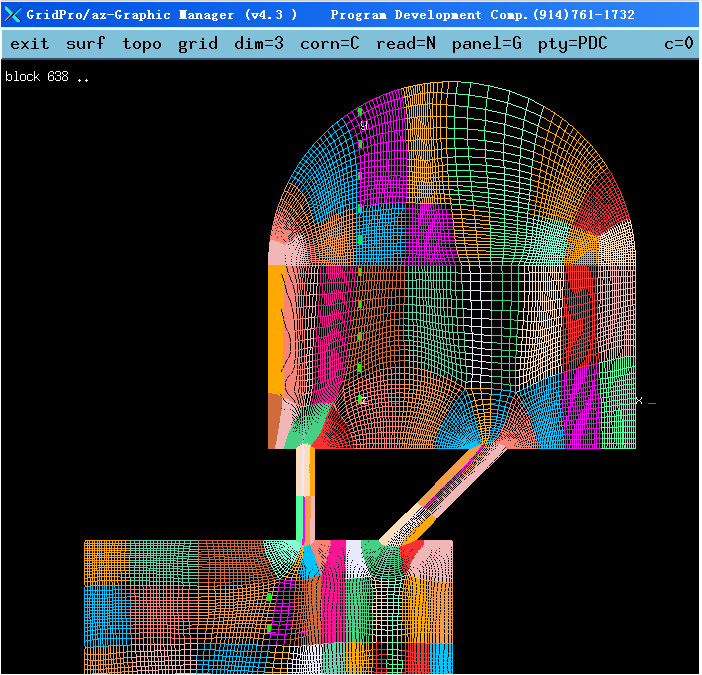The image size is (702, 675).
Task: Toggle the corn=C corner setting
Action: (330, 44)
